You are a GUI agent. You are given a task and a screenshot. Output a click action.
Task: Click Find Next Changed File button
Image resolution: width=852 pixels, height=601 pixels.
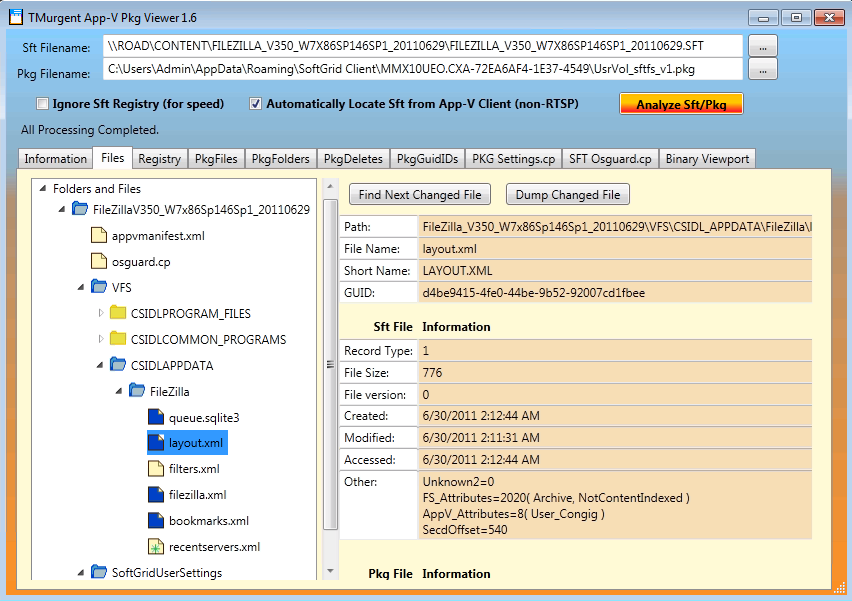pyautogui.click(x=420, y=195)
